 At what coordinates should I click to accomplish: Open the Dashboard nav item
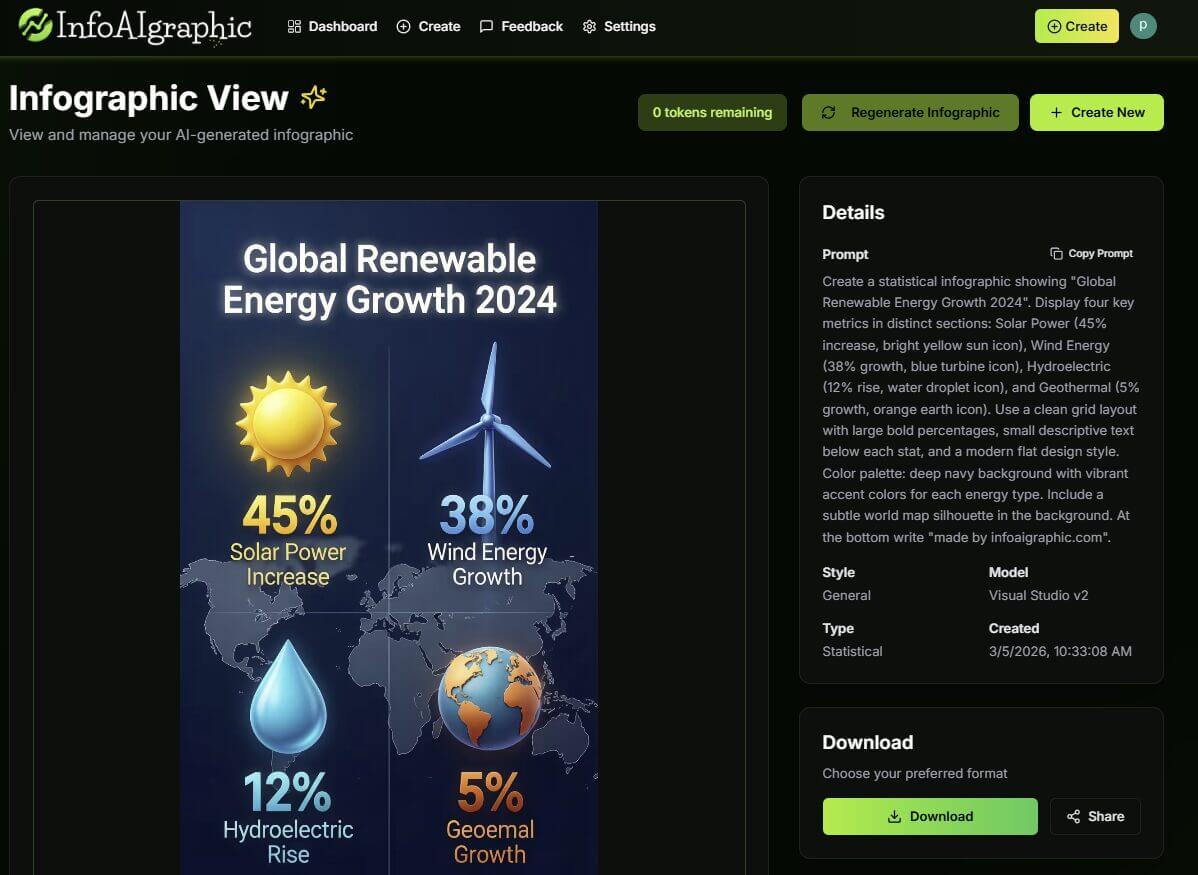(x=332, y=26)
